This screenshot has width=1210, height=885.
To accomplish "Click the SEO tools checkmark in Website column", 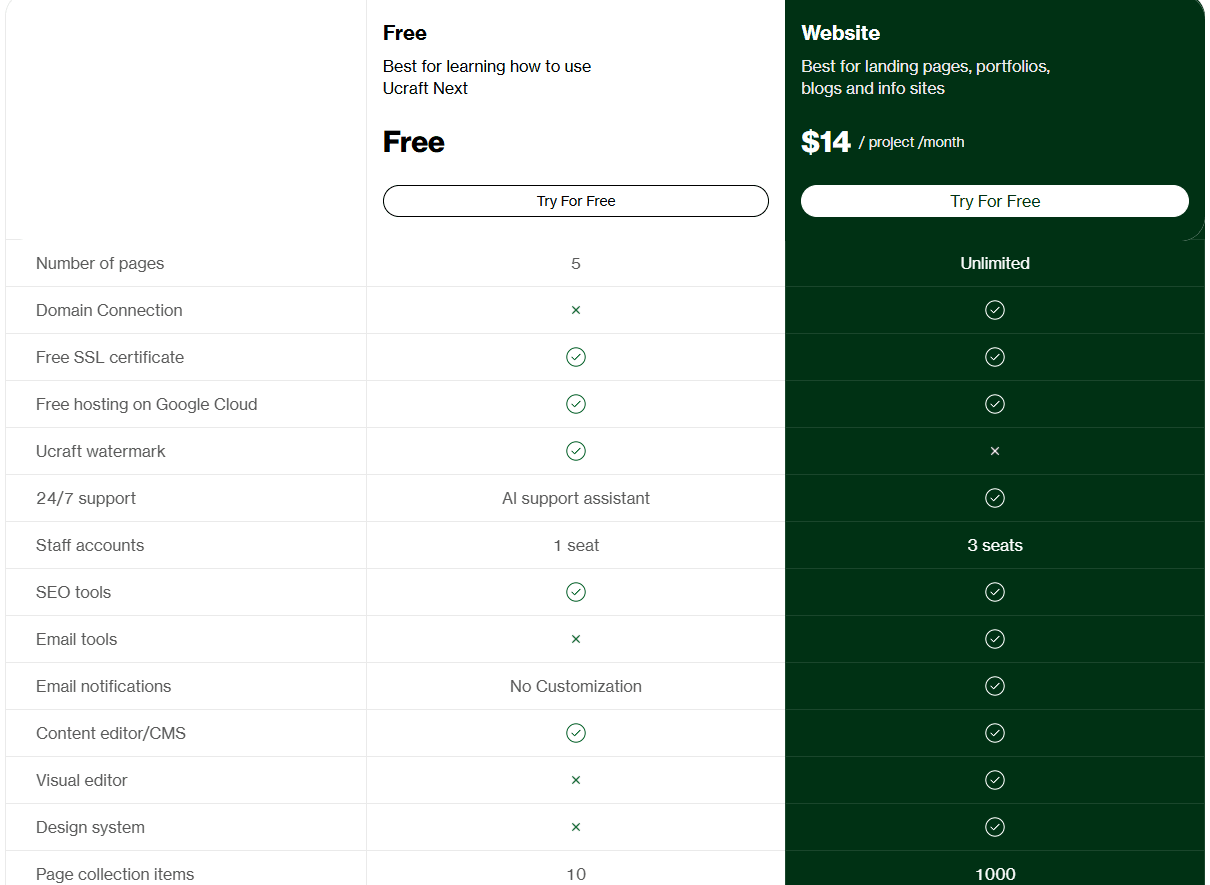I will point(995,592).
